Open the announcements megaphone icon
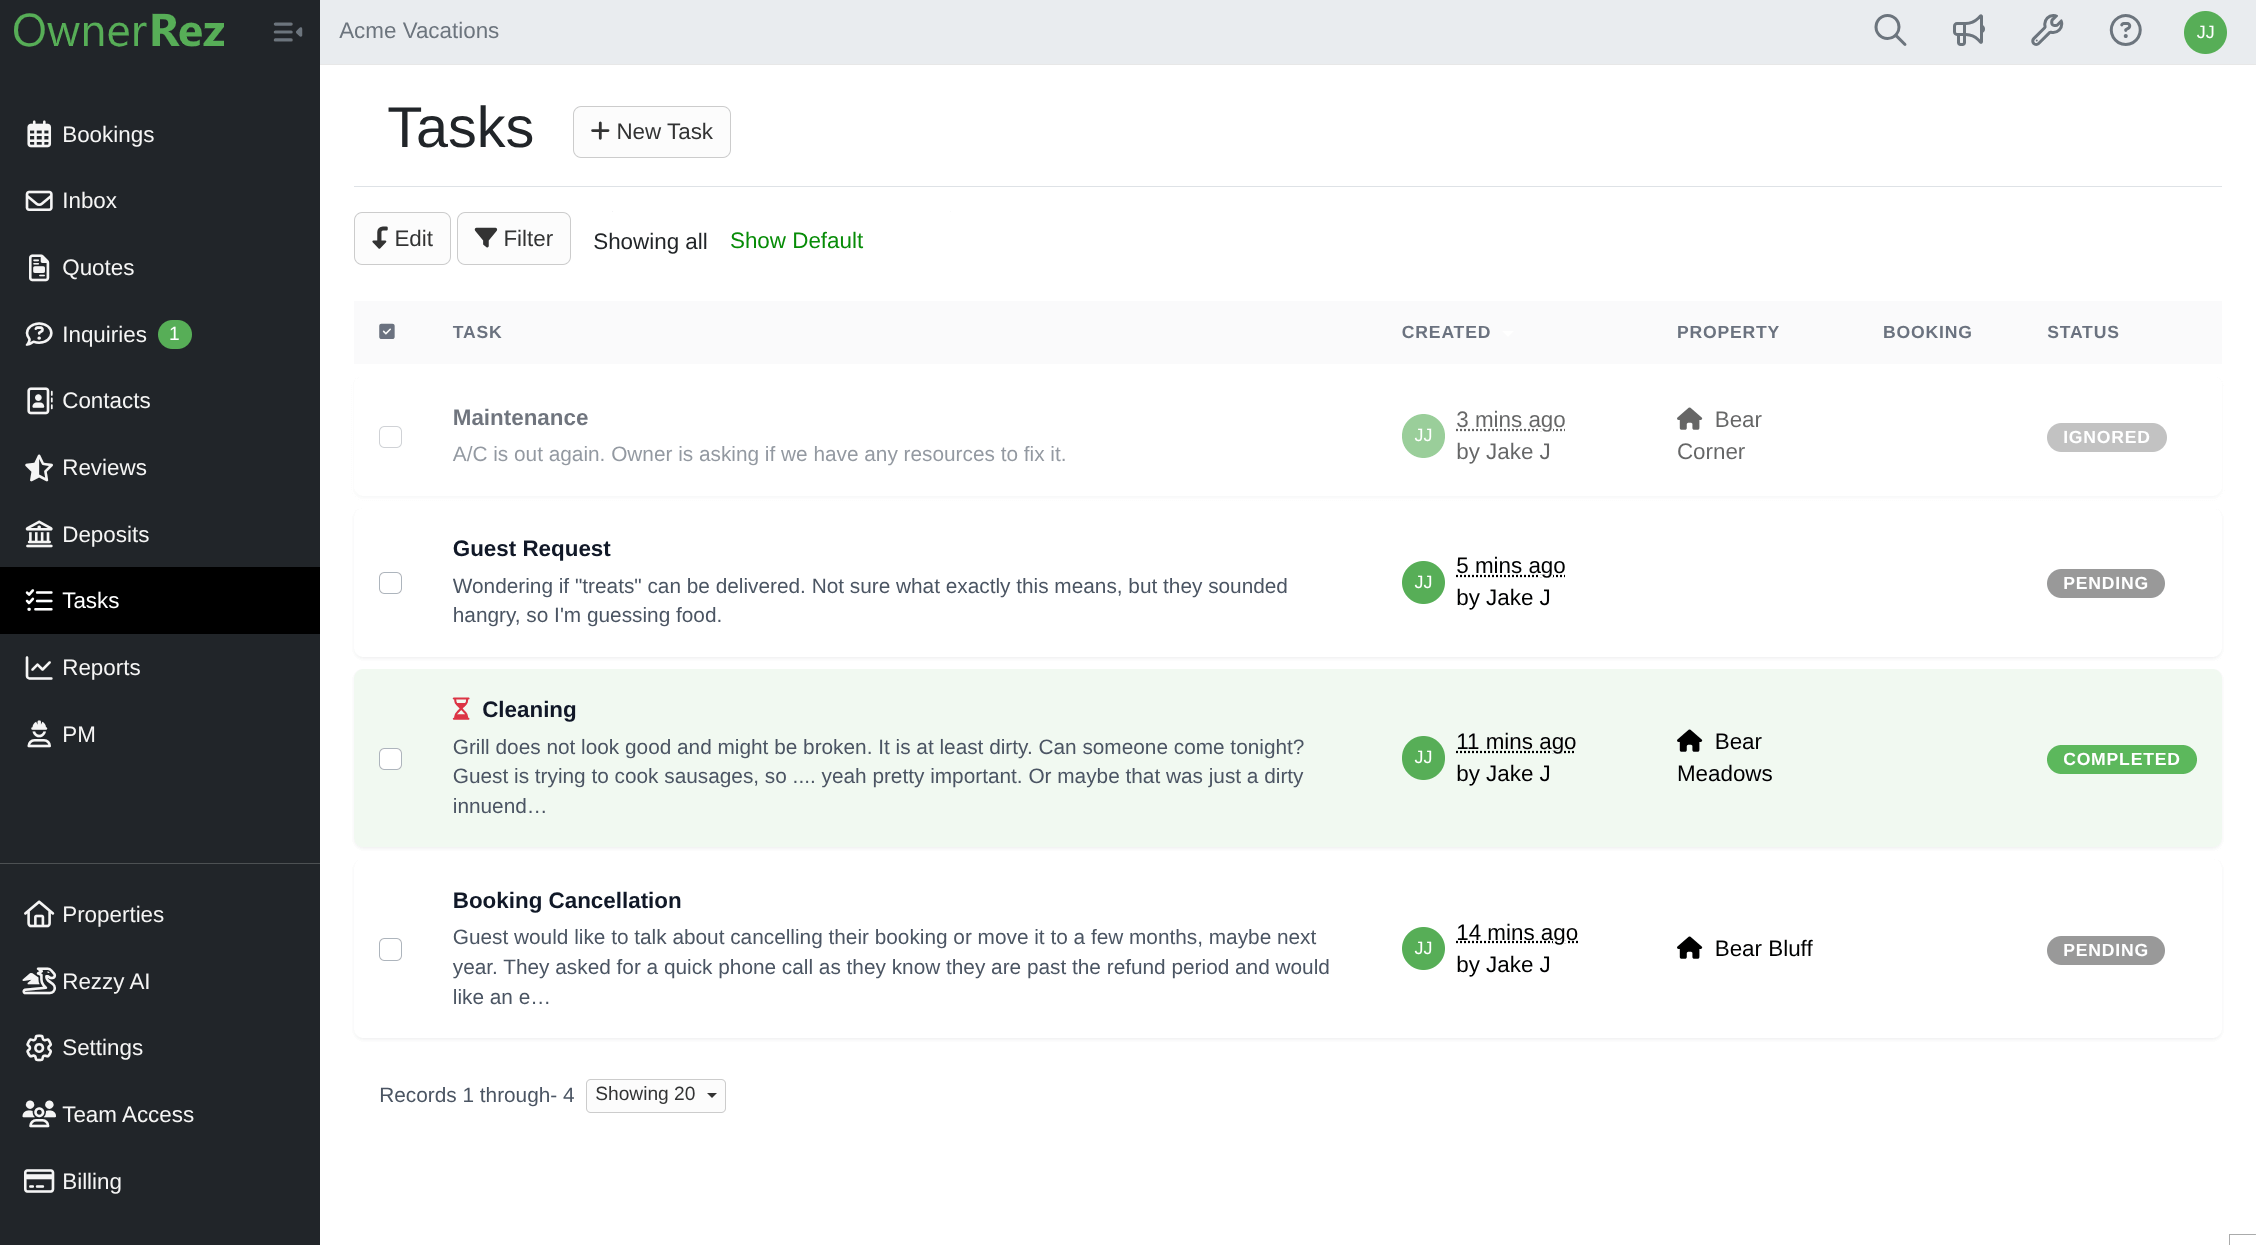The width and height of the screenshot is (2256, 1245). [x=1968, y=31]
